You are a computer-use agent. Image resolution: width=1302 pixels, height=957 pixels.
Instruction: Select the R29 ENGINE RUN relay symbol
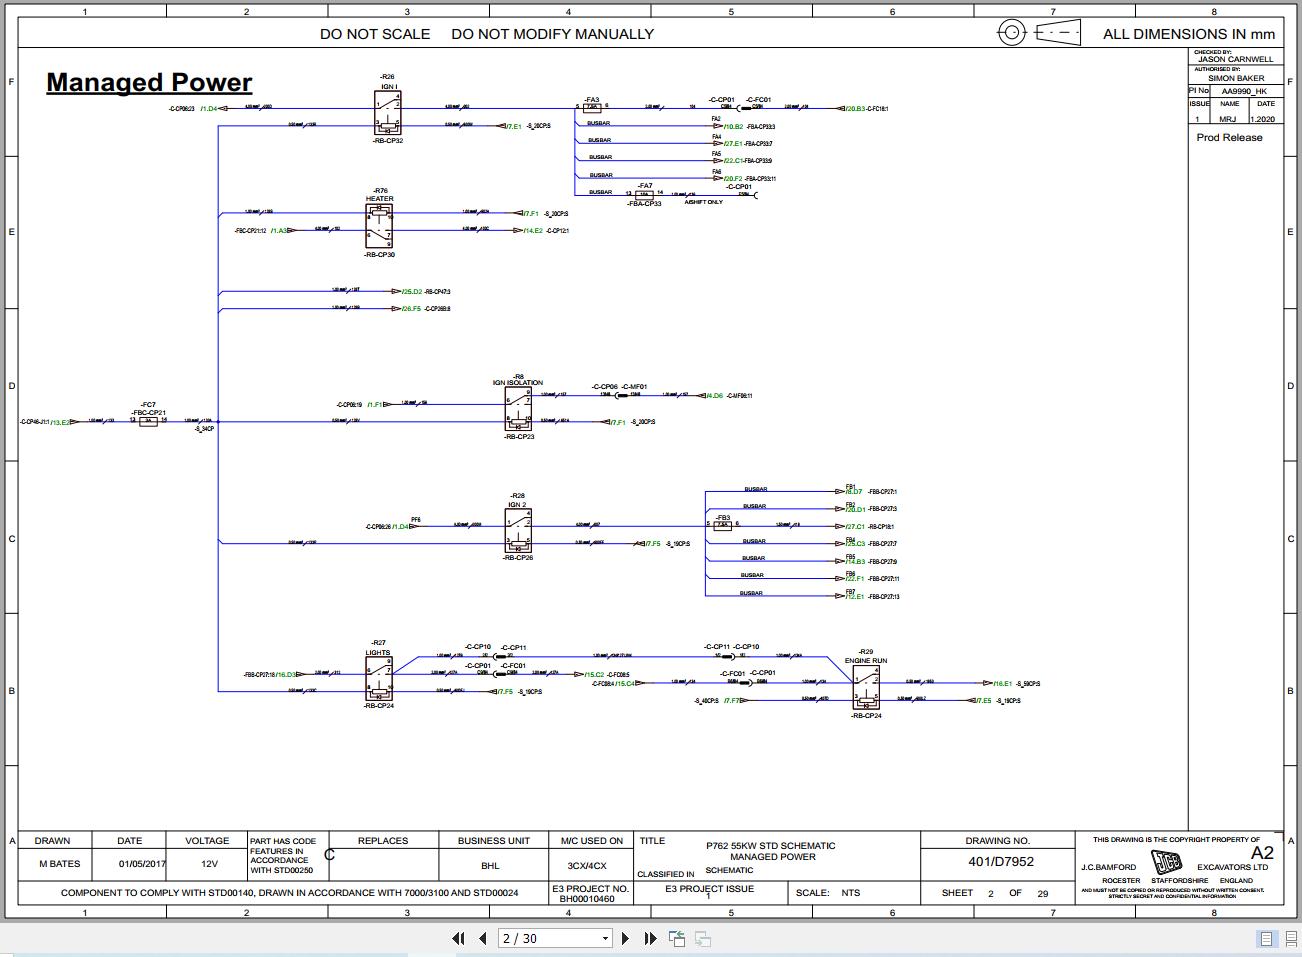coord(866,688)
